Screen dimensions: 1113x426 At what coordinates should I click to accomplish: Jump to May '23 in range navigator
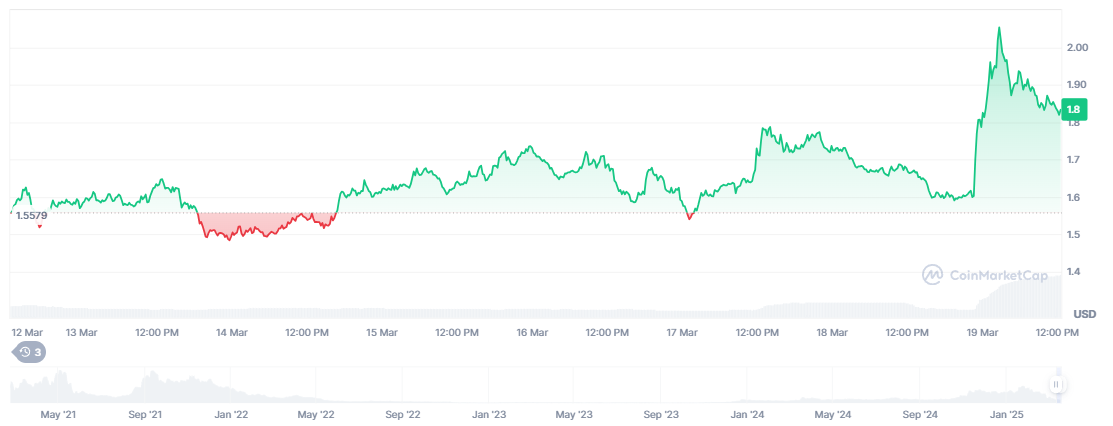574,413
